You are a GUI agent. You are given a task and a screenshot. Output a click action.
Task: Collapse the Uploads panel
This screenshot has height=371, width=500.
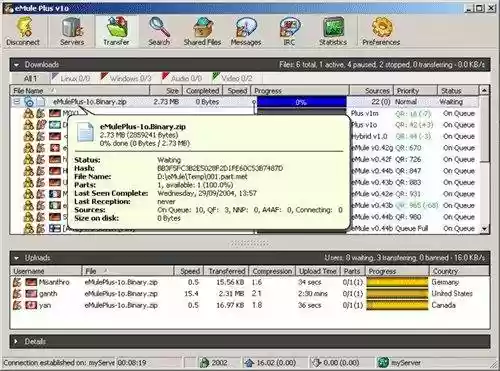(16, 258)
